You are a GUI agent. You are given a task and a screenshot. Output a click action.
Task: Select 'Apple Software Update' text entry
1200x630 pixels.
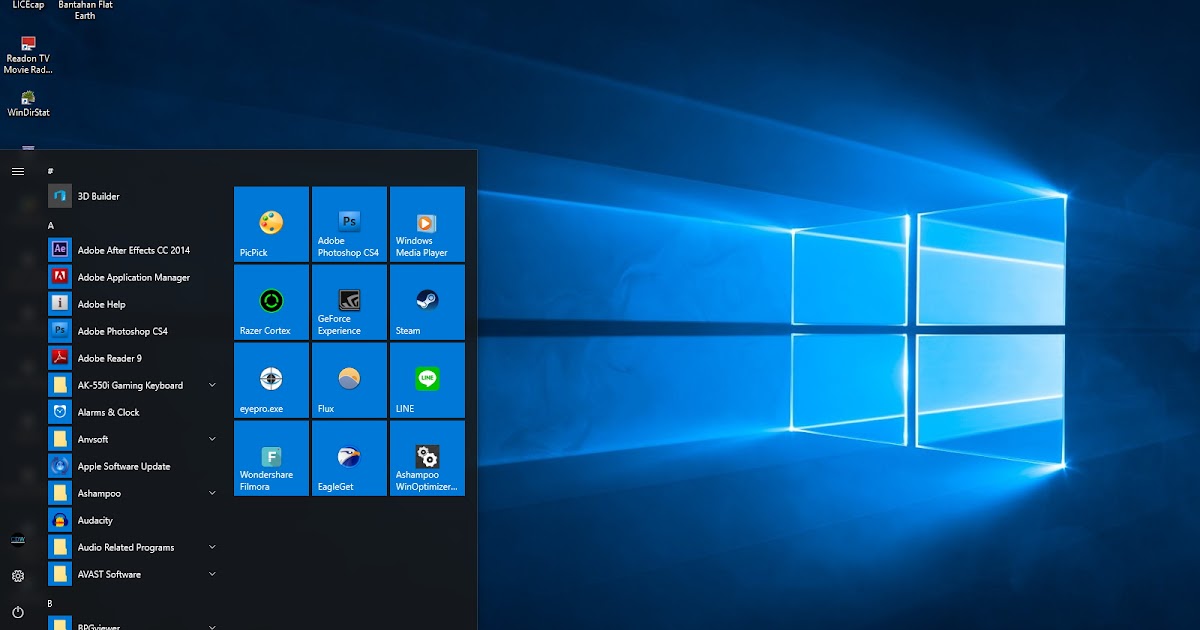(x=124, y=466)
